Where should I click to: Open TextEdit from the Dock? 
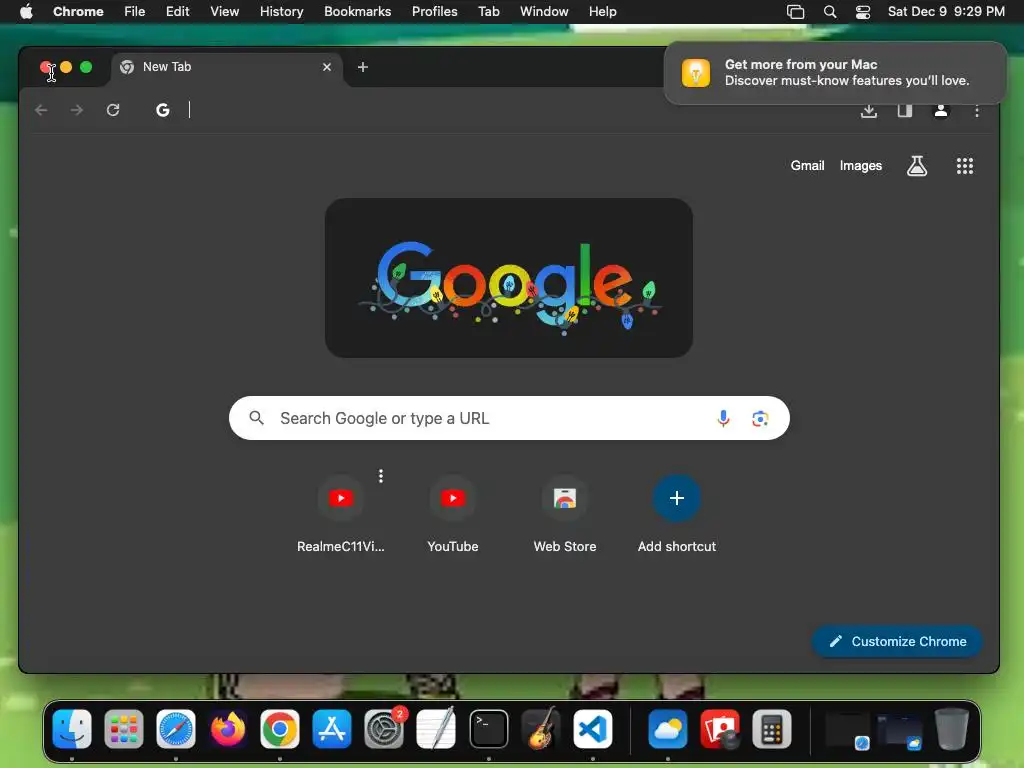pyautogui.click(x=436, y=729)
